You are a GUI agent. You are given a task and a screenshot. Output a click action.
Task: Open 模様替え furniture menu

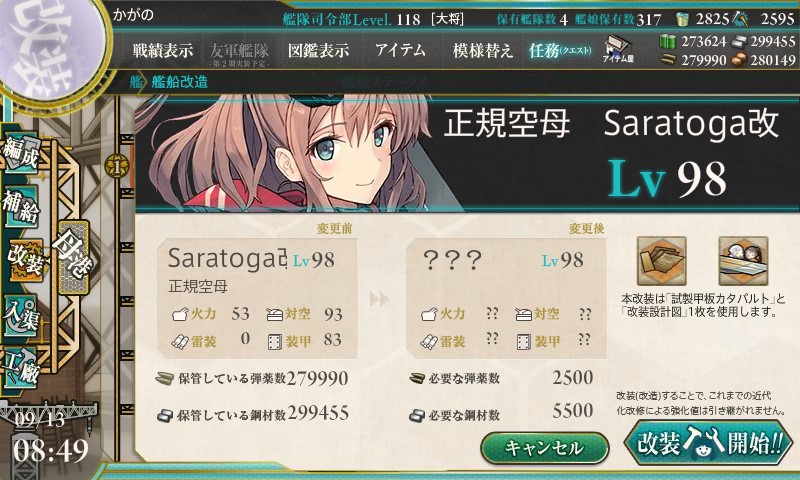coord(482,50)
